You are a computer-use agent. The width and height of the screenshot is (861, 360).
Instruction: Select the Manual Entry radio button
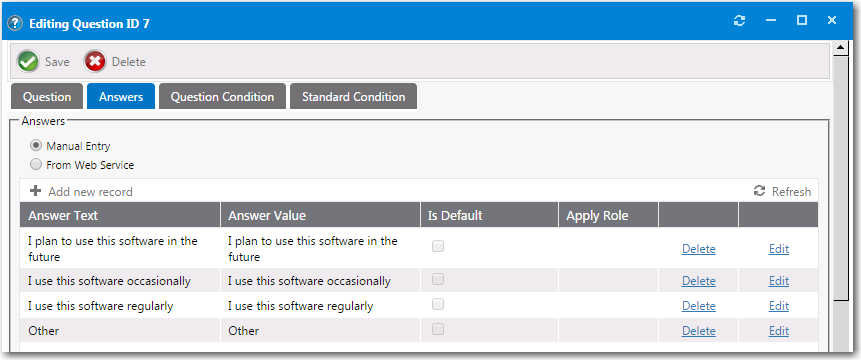(x=36, y=146)
